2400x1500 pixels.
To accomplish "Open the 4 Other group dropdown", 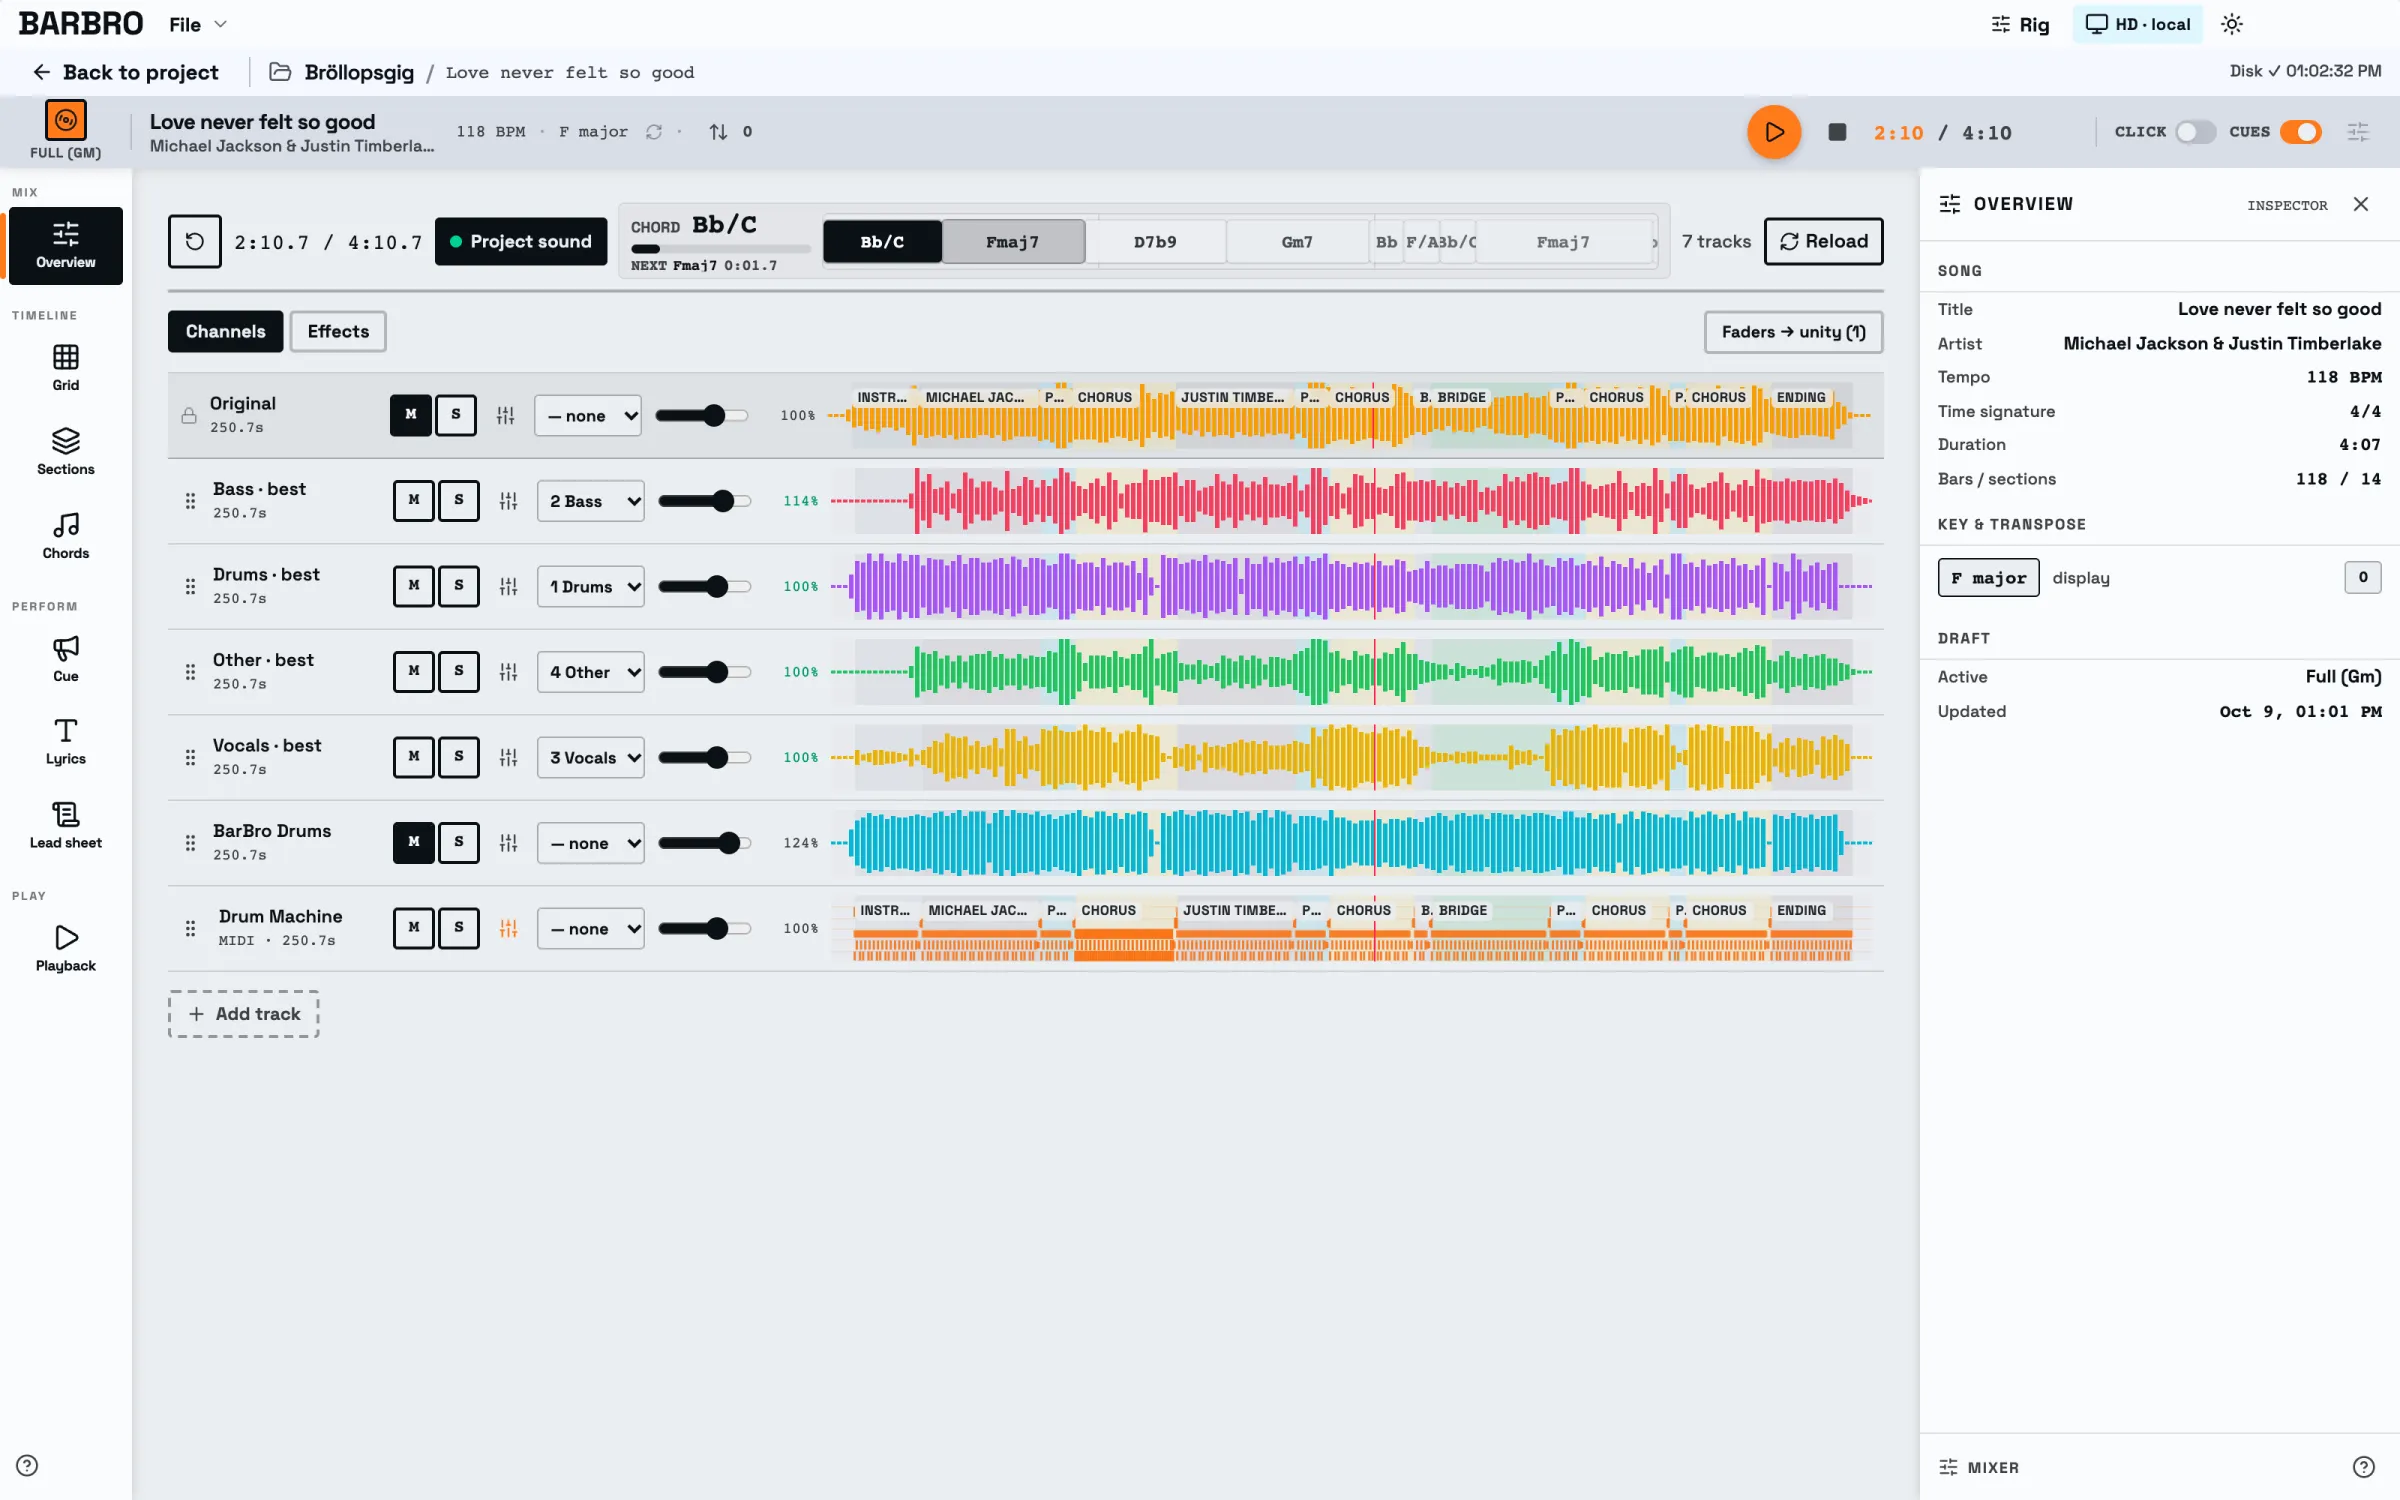I will pos(590,672).
